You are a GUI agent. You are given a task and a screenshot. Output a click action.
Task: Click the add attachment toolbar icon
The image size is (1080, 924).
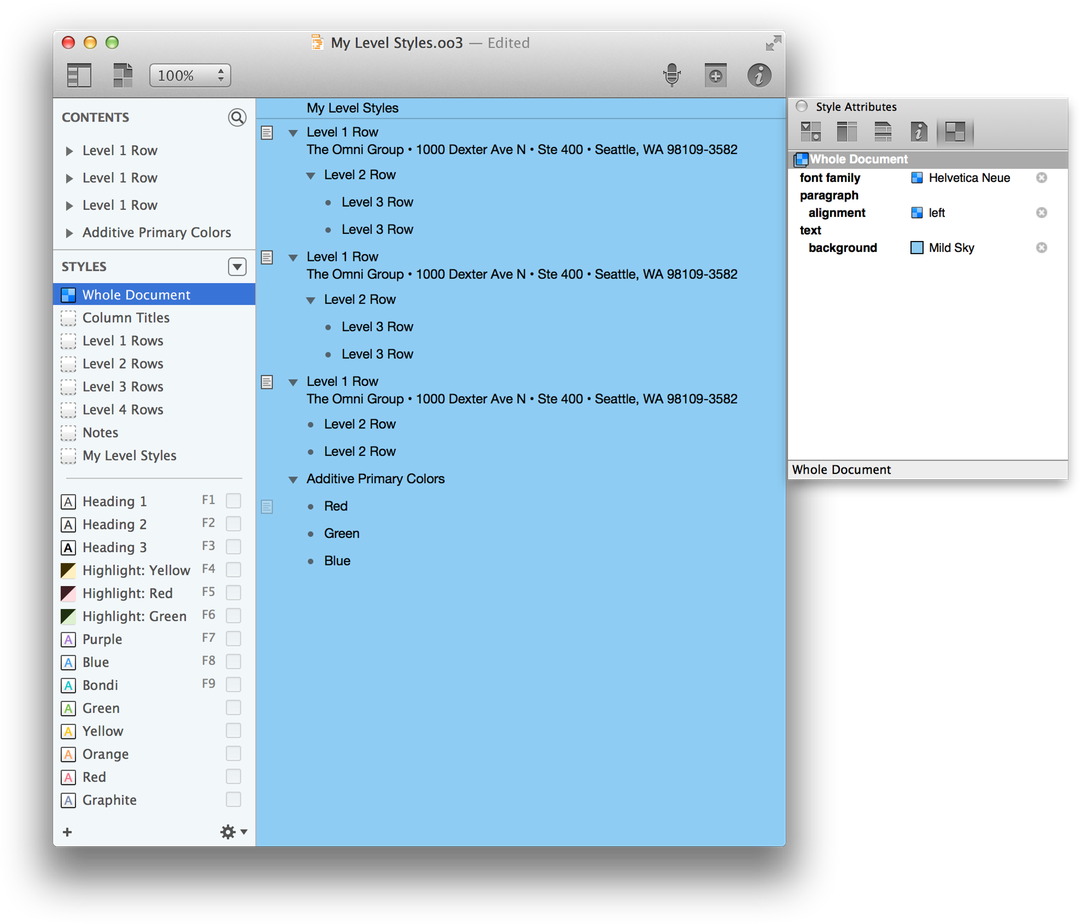click(716, 75)
